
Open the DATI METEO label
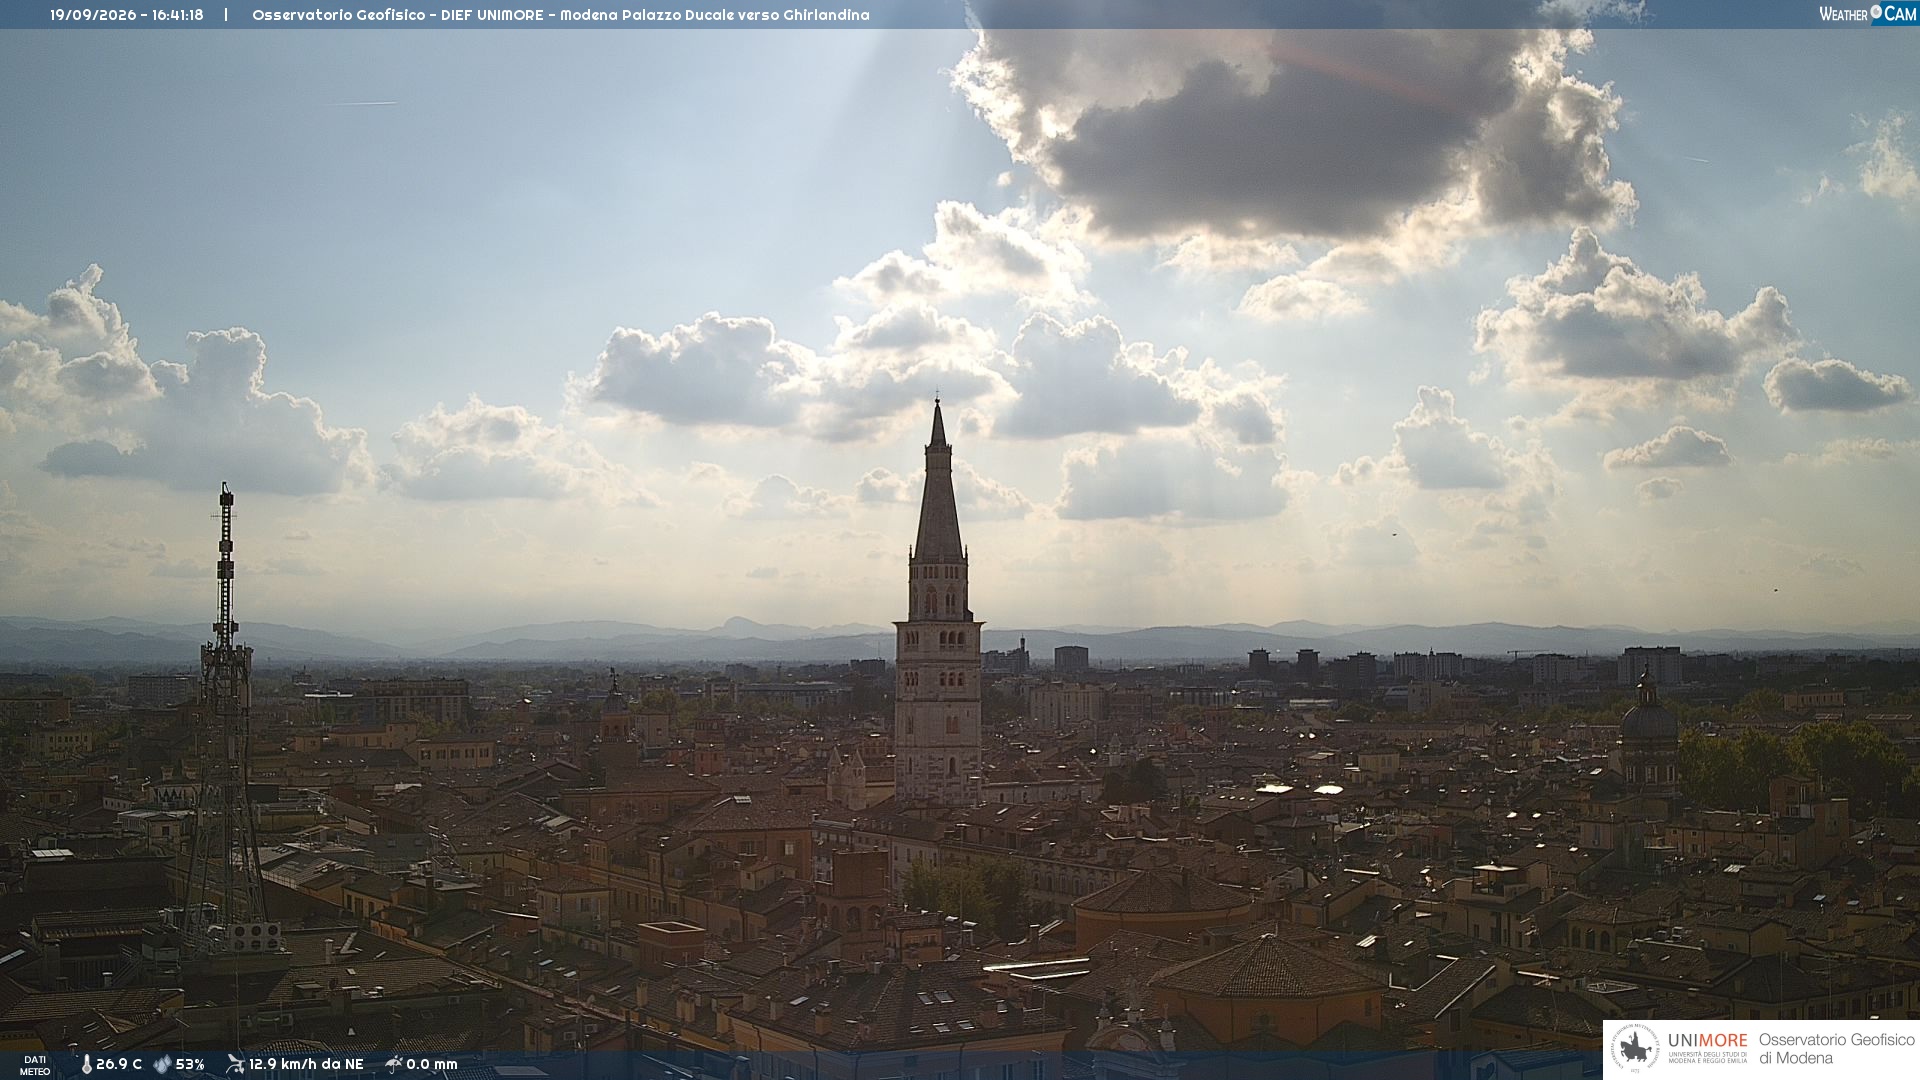(35, 1066)
